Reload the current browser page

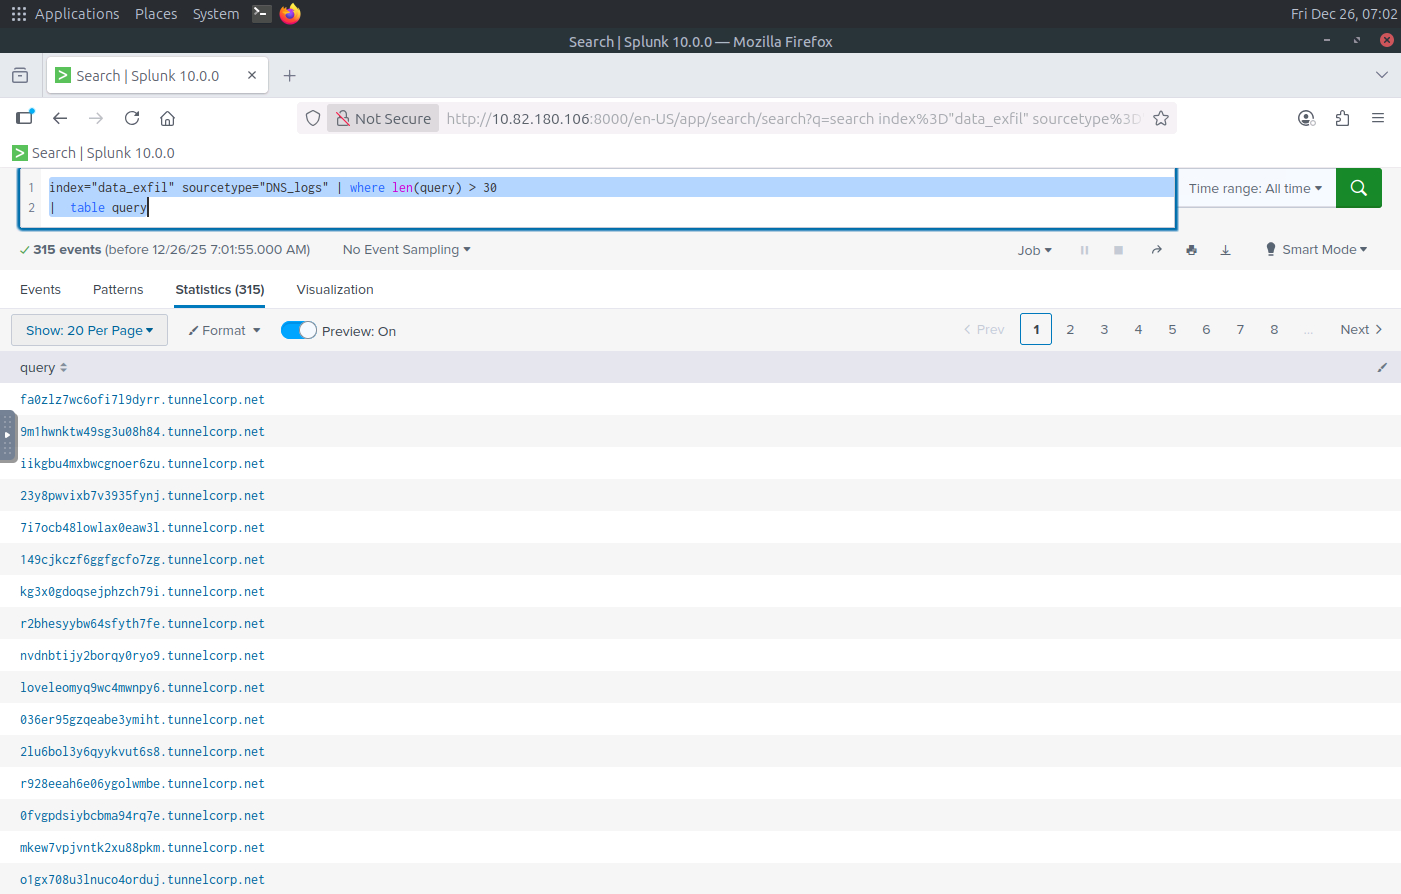pos(132,118)
